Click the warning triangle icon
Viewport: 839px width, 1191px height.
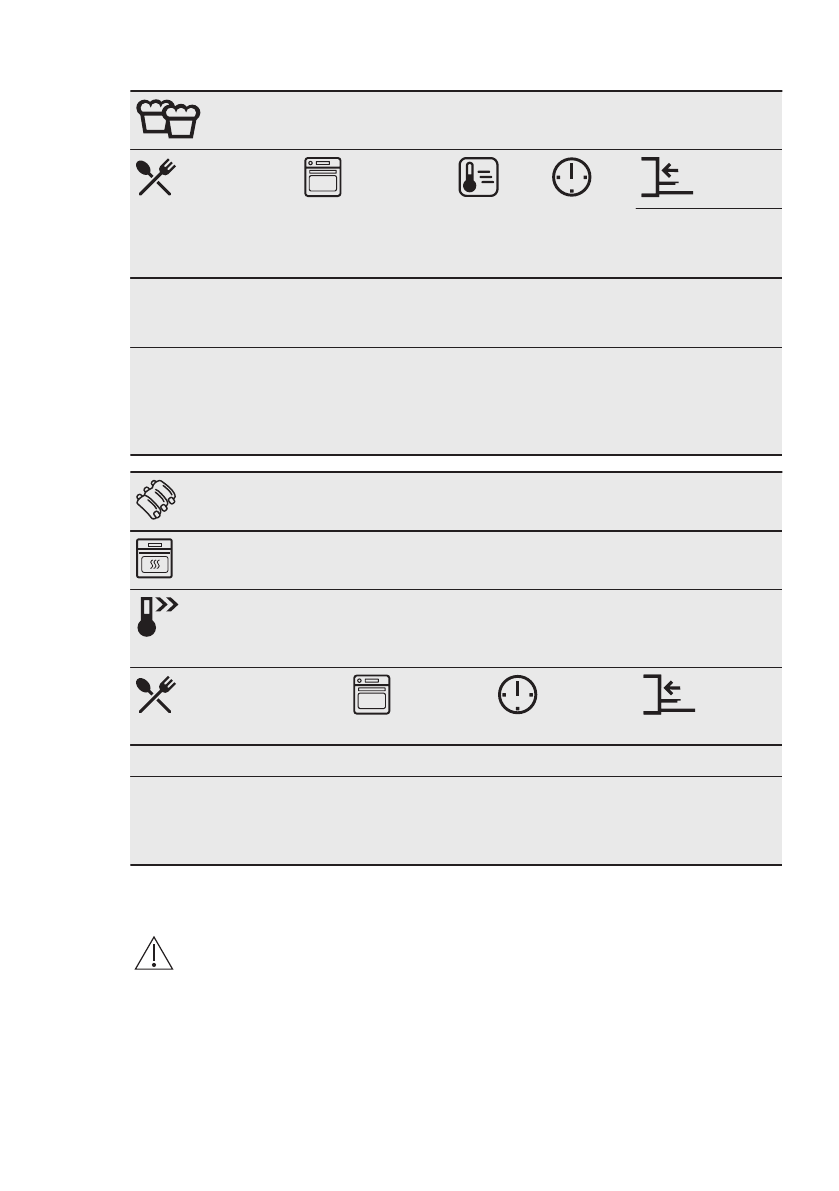click(x=154, y=954)
